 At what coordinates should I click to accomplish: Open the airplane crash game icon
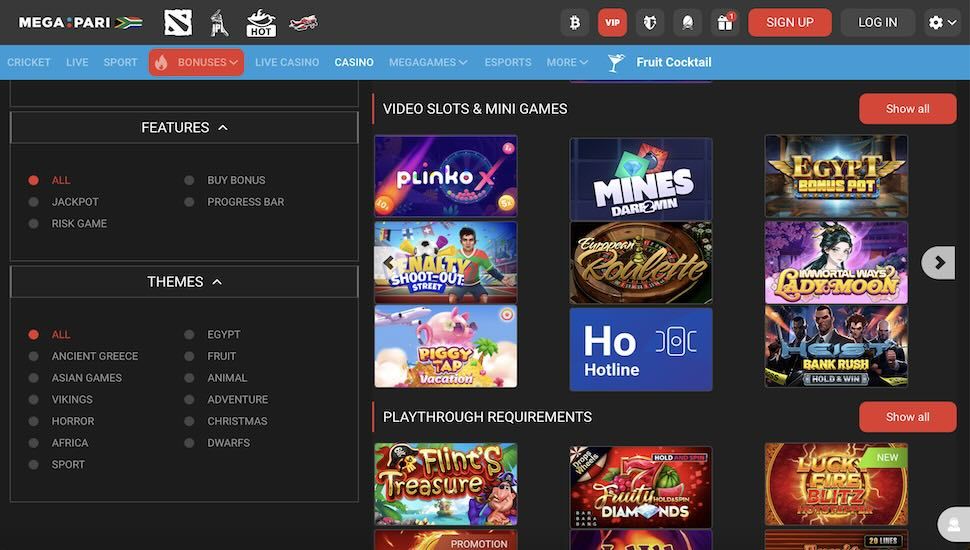(x=303, y=23)
